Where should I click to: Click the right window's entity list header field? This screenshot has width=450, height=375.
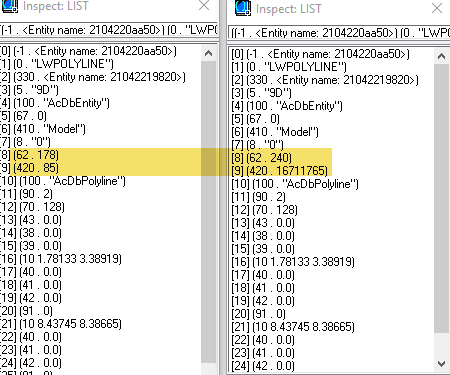click(x=339, y=33)
